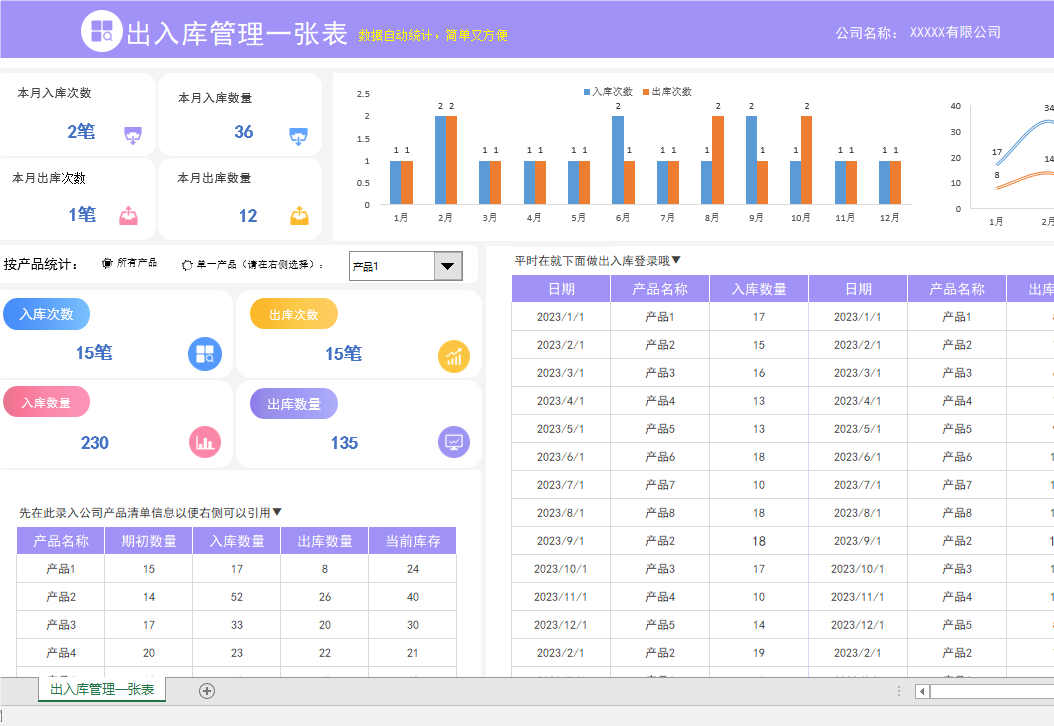Image resolution: width=1054 pixels, height=726 pixels.
Task: Click the company name XXXXX有限公司 cell
Action: point(955,32)
